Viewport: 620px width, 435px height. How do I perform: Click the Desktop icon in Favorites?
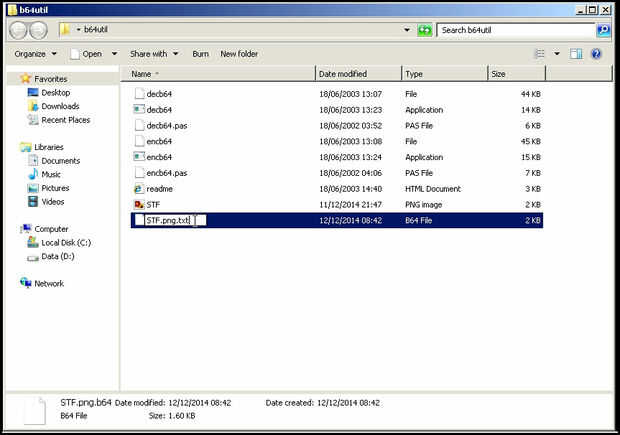point(33,93)
